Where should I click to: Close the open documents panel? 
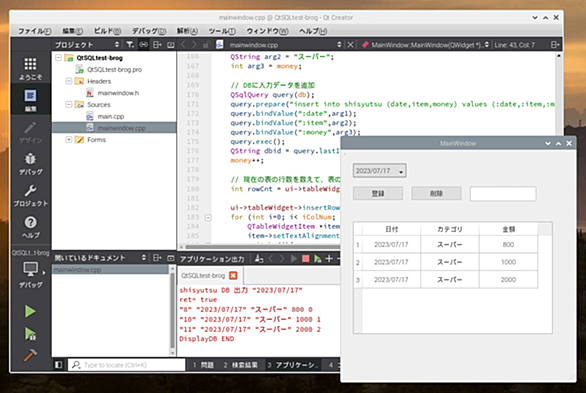click(x=171, y=258)
